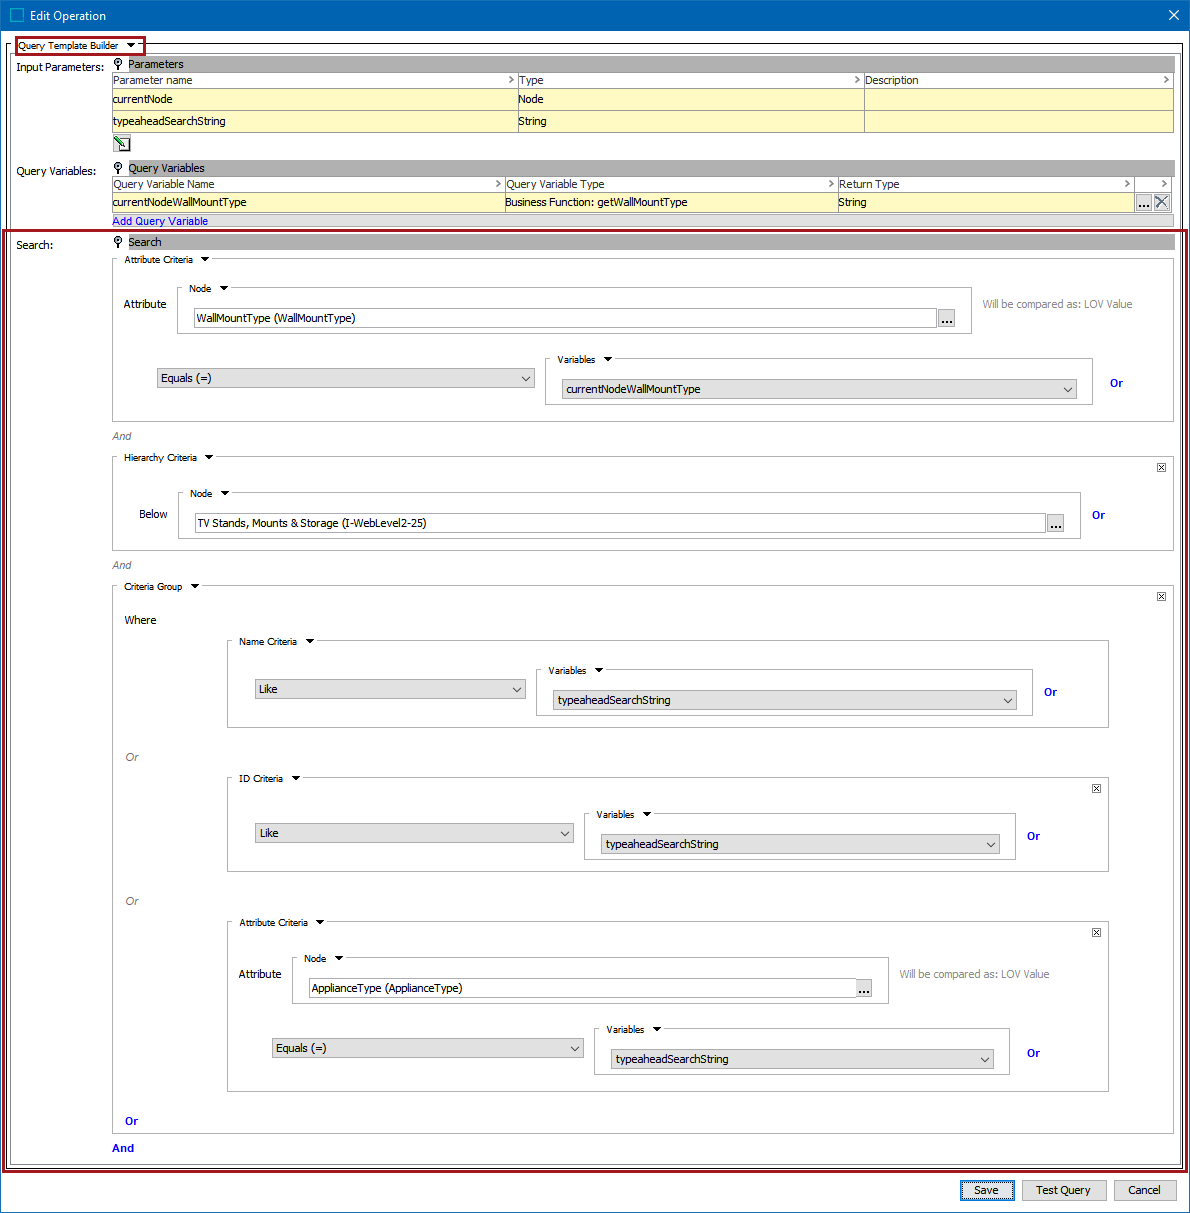1190x1213 pixels.
Task: Click Or link beside ApplianceType variable
Action: [1033, 1053]
